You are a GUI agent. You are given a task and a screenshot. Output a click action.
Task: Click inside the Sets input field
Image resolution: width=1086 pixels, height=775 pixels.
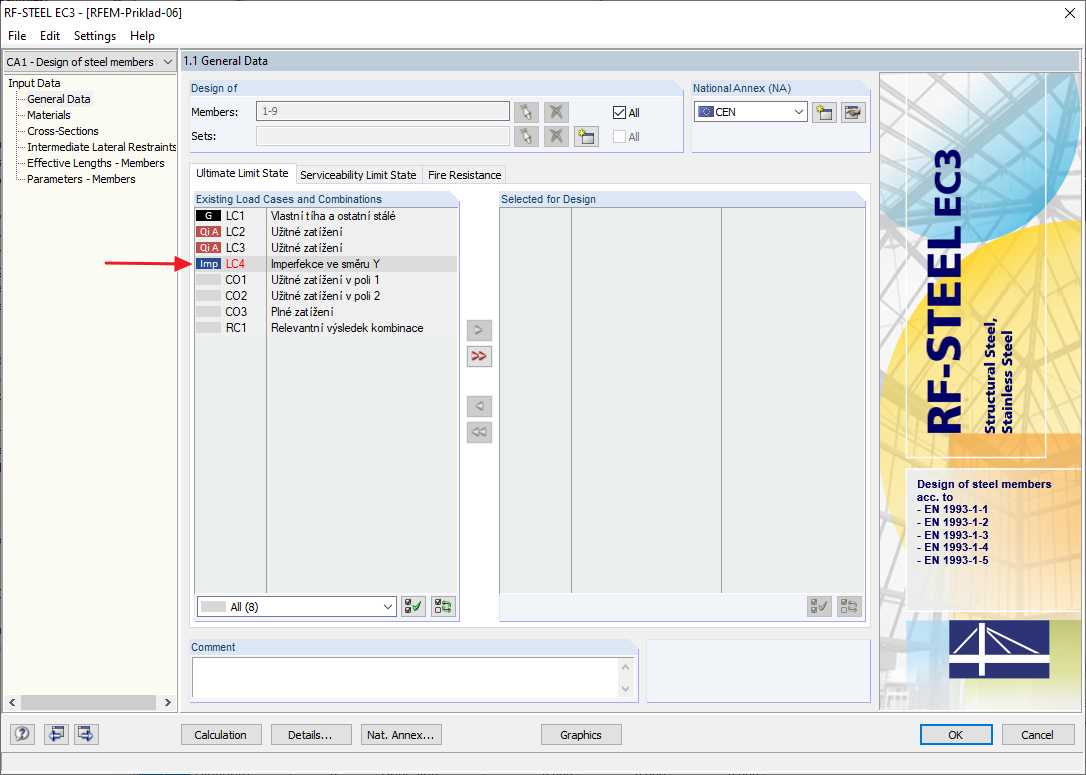(383, 136)
